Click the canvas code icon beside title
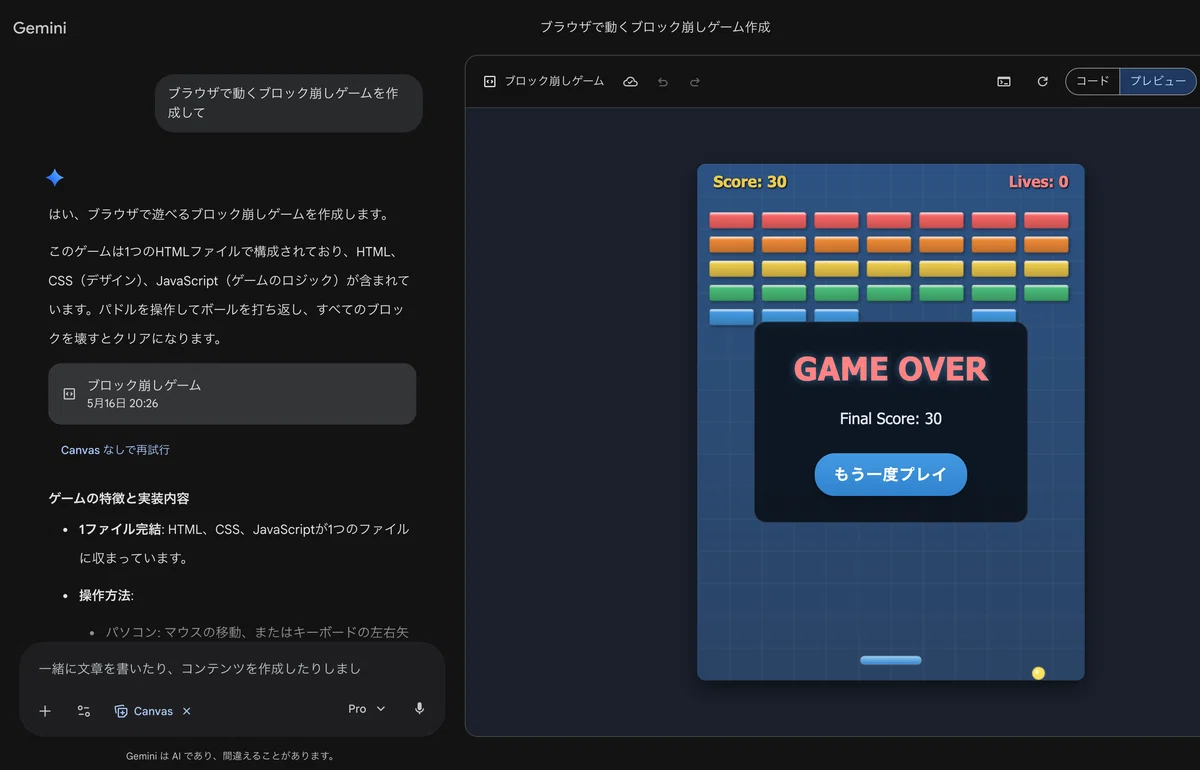The height and width of the screenshot is (770, 1200). click(490, 81)
